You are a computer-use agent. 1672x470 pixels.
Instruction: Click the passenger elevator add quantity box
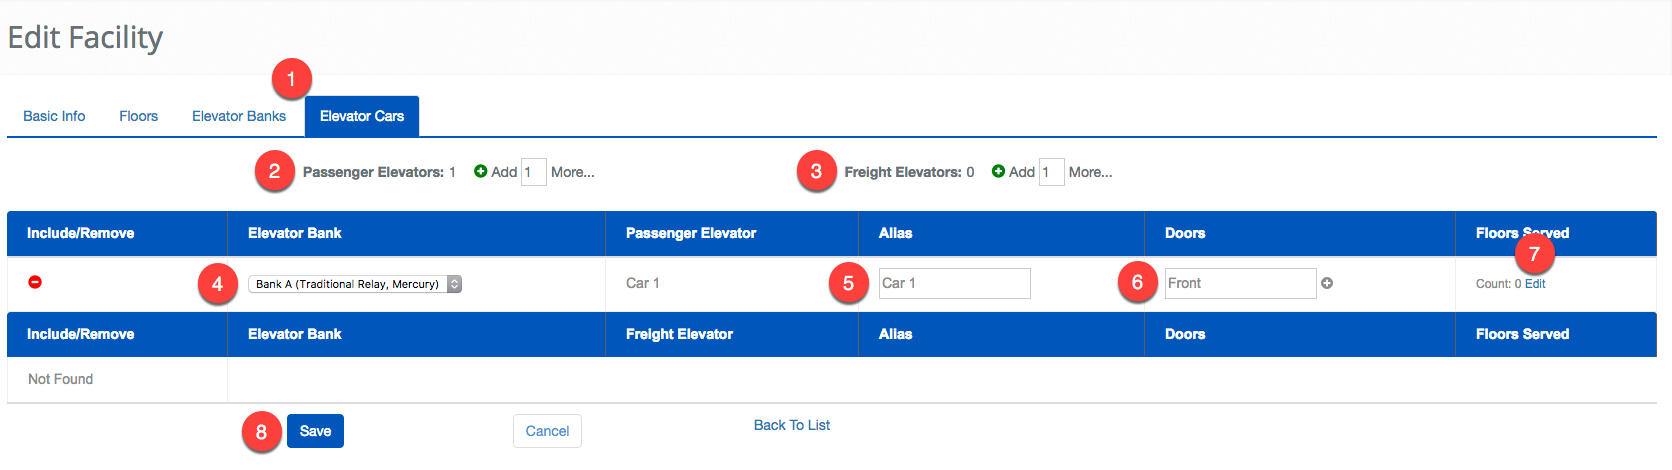pos(533,172)
